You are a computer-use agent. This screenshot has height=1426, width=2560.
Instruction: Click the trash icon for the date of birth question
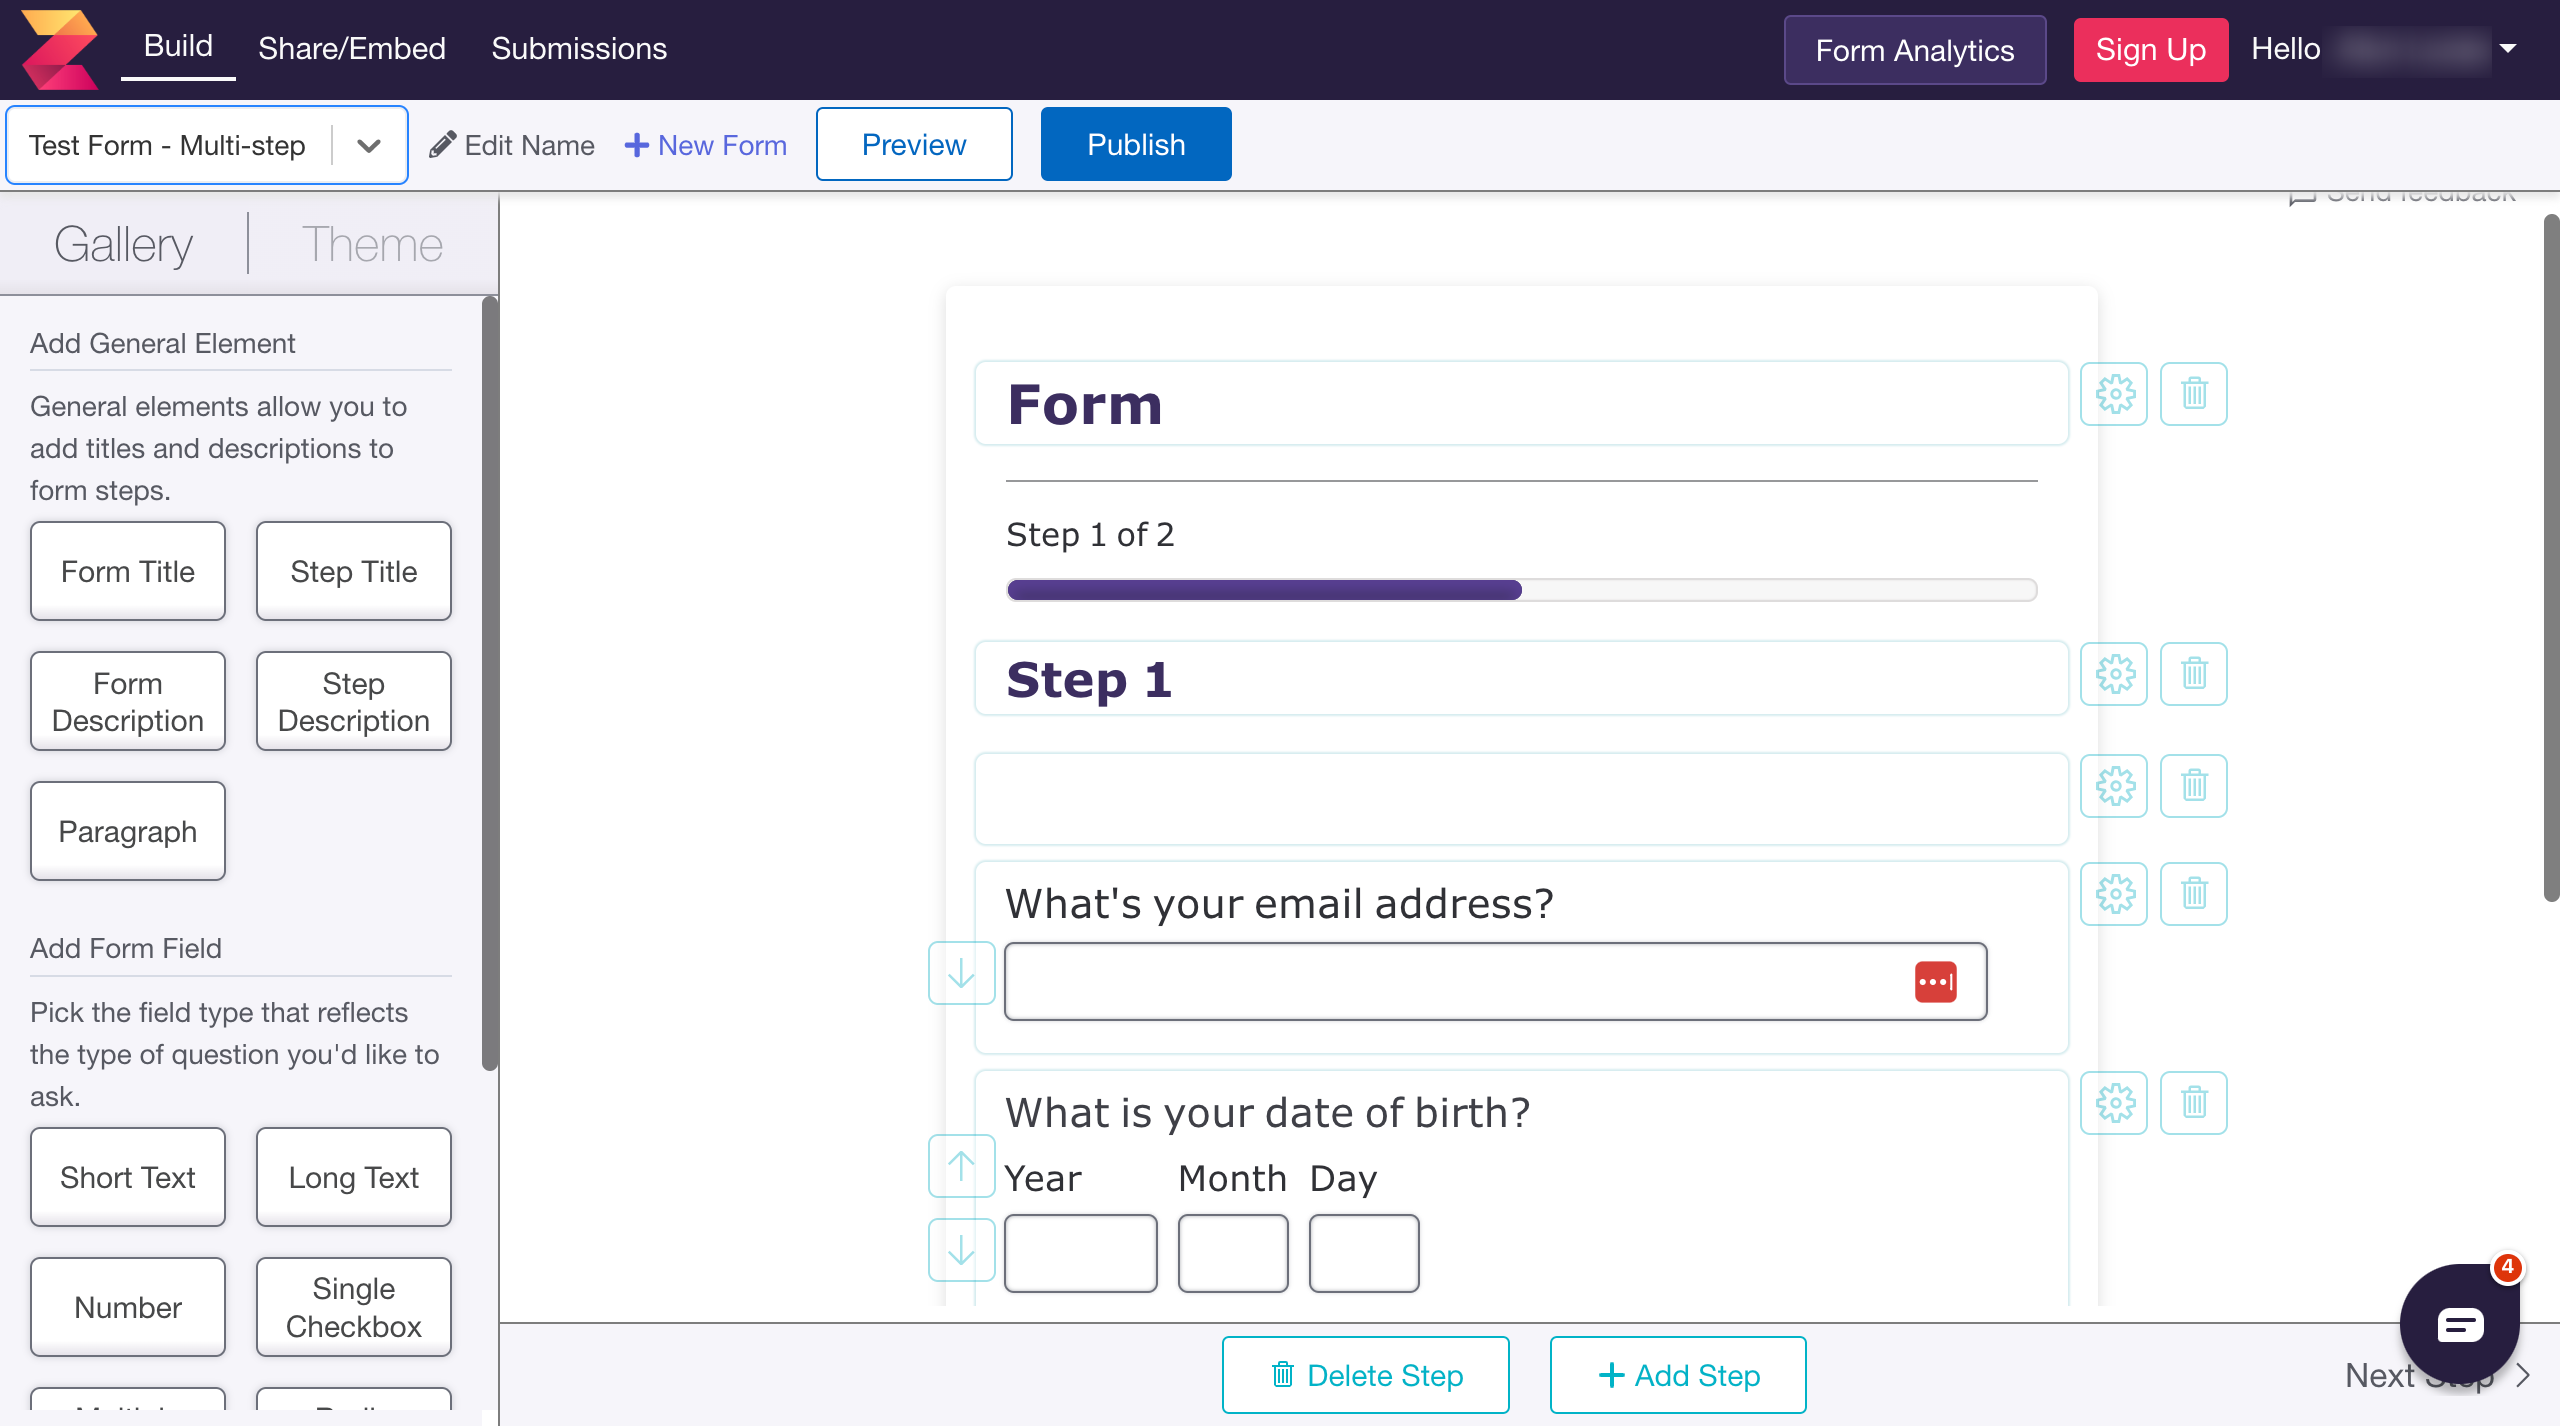pos(2194,1103)
